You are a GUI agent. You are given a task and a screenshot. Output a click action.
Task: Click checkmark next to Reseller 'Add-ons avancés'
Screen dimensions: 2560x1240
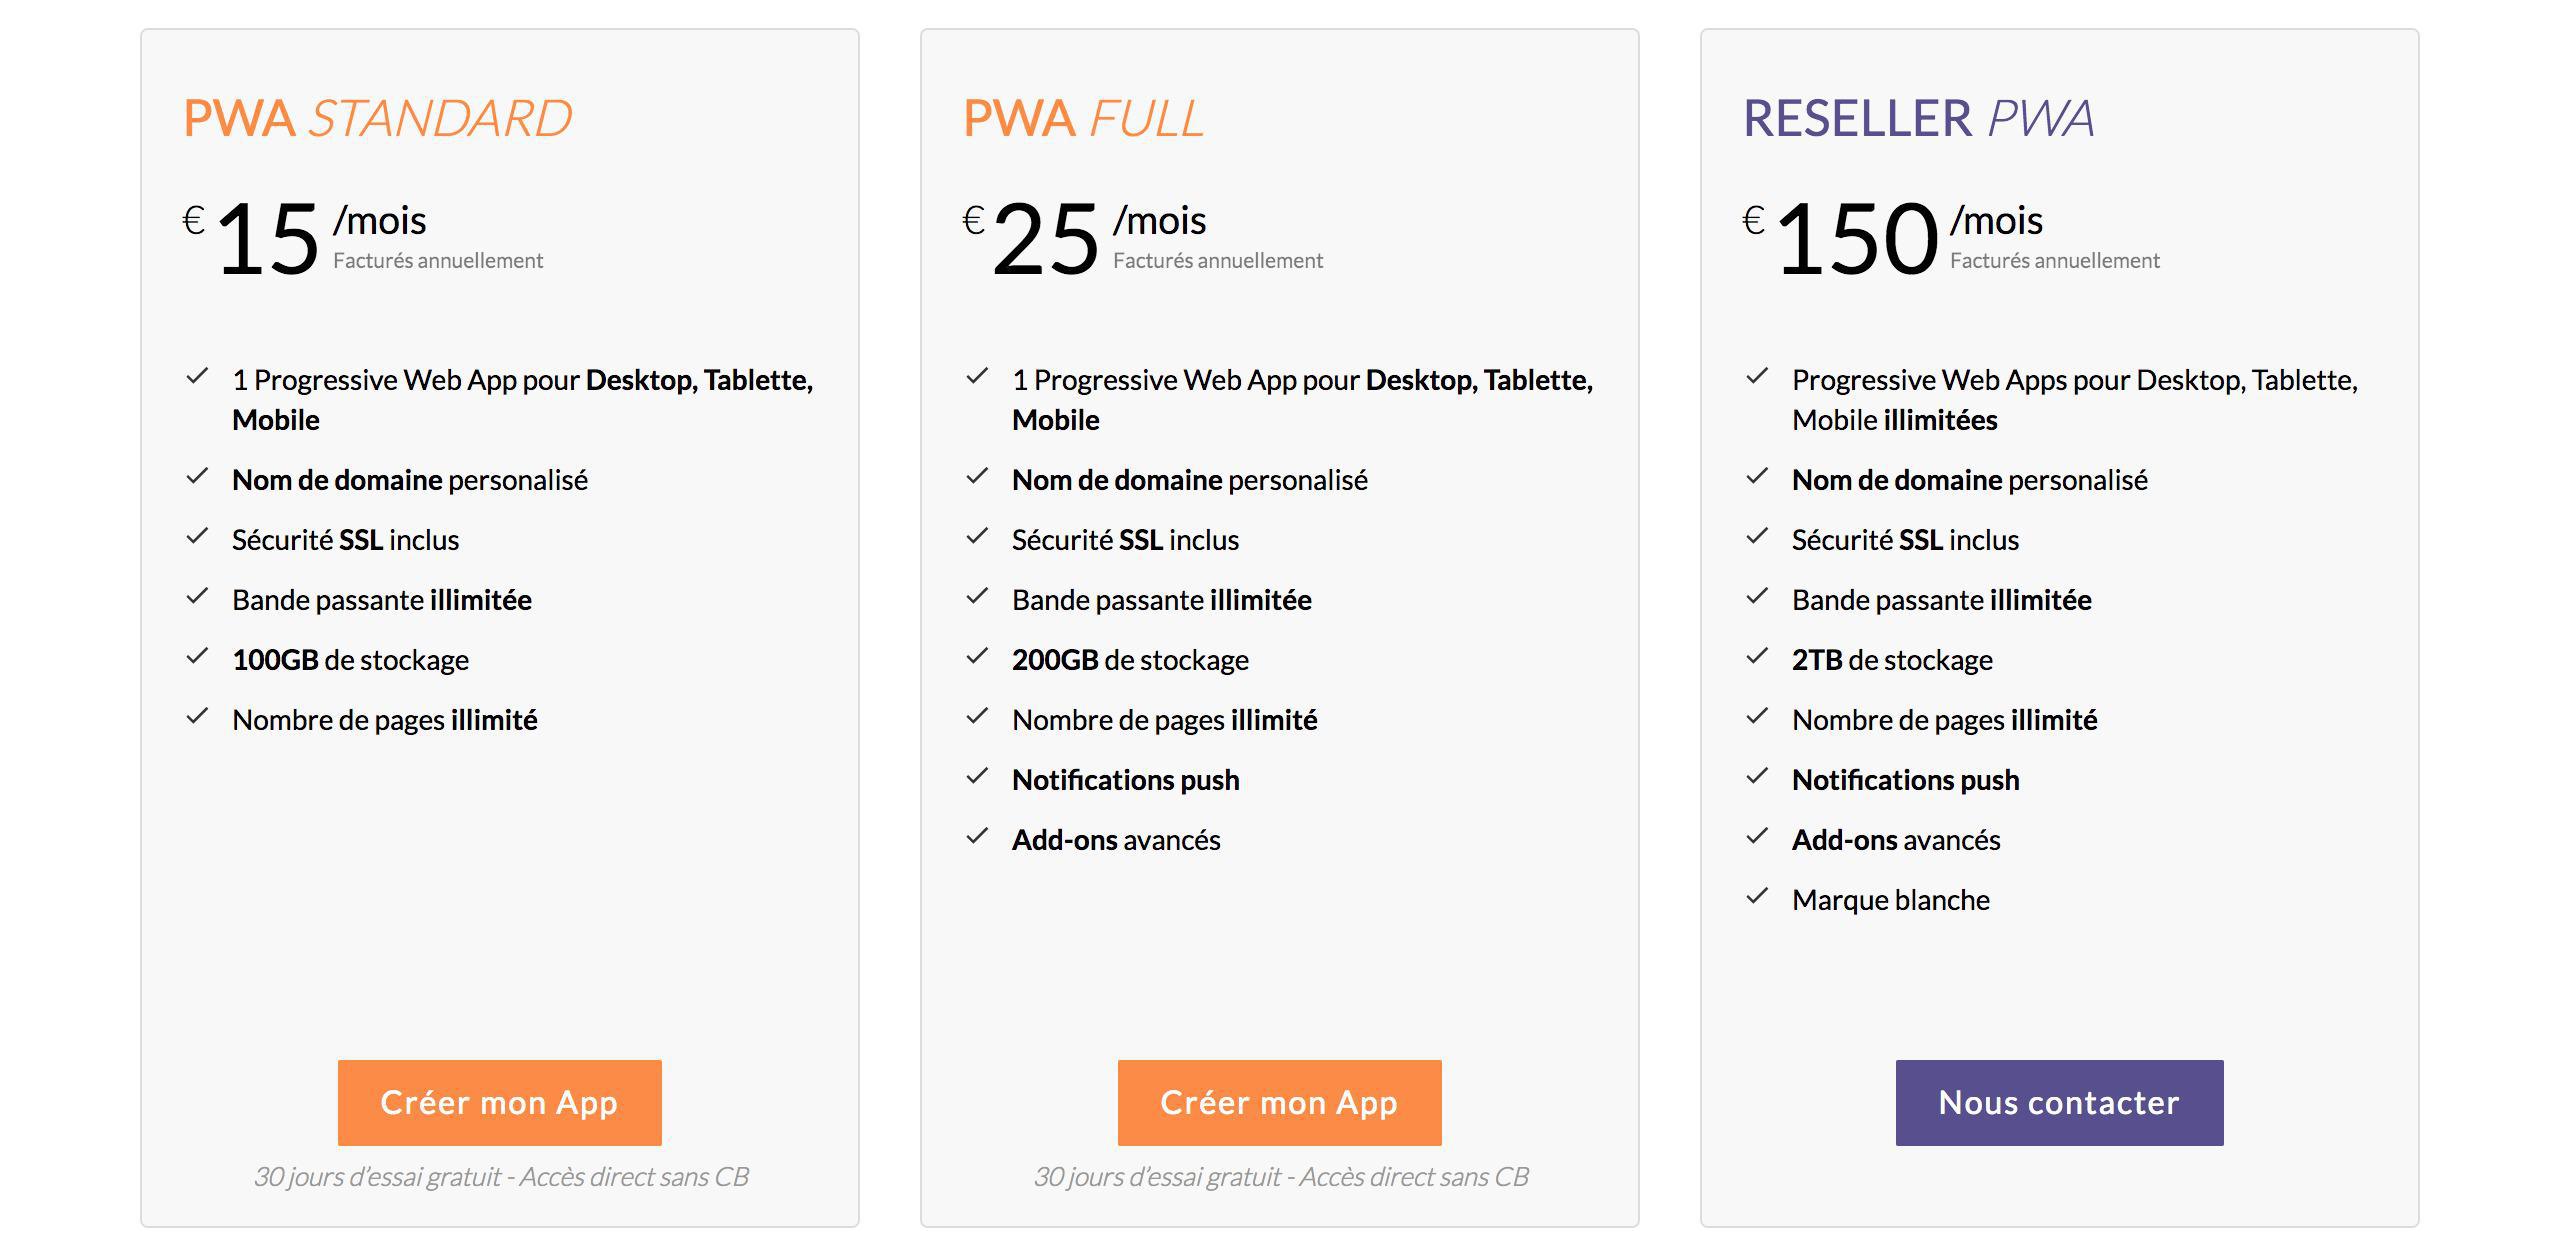(x=1757, y=837)
